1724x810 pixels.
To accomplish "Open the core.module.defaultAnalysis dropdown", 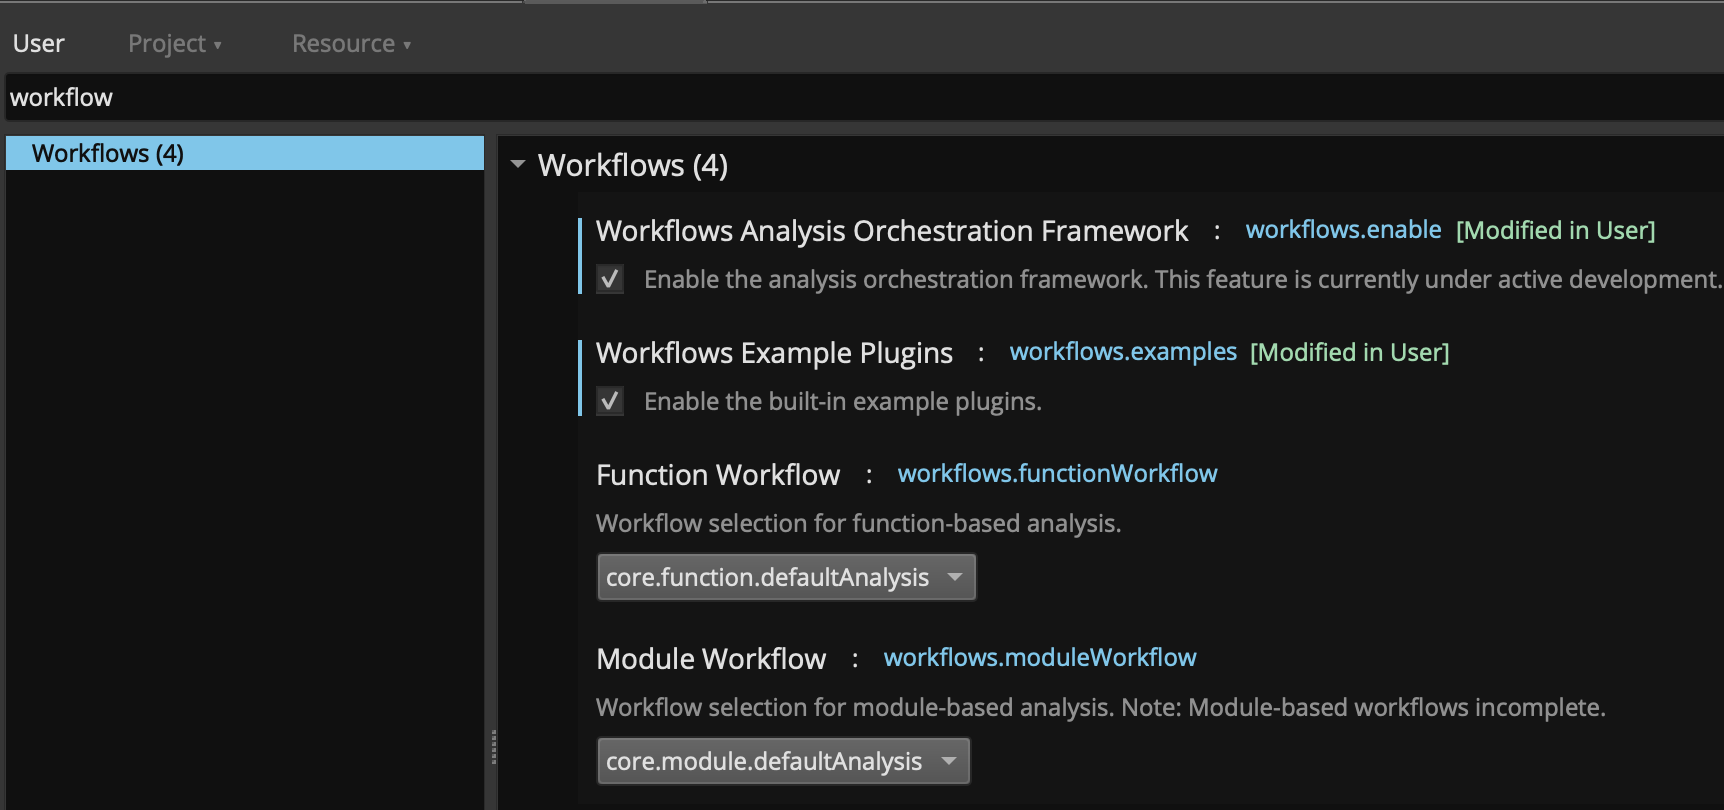I will [x=783, y=761].
